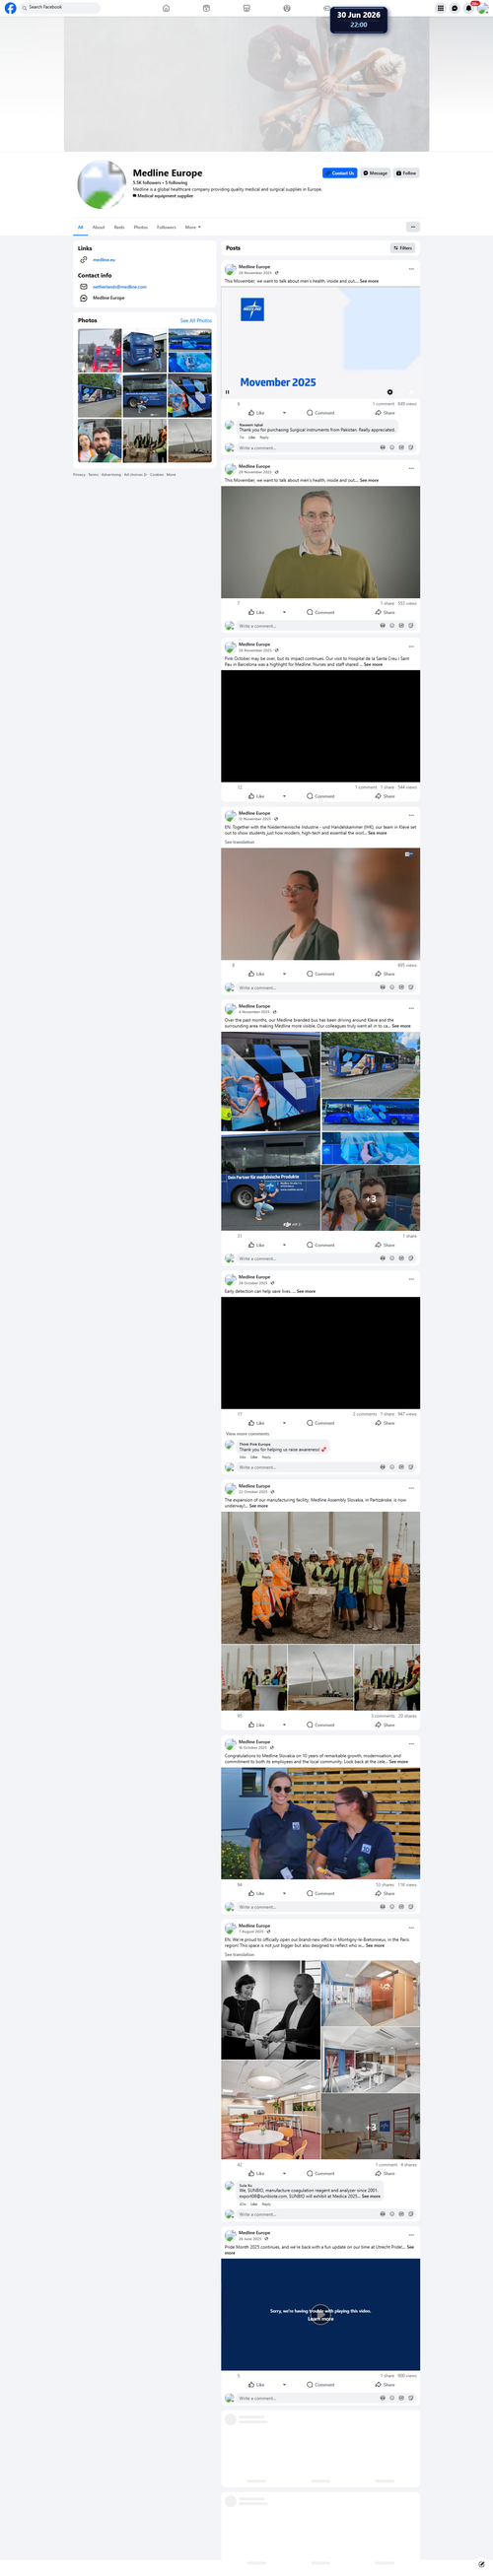This screenshot has height=2576, width=493.
Task: Share the Medline Assembly Slovakia expansion post
Action: tap(385, 1725)
